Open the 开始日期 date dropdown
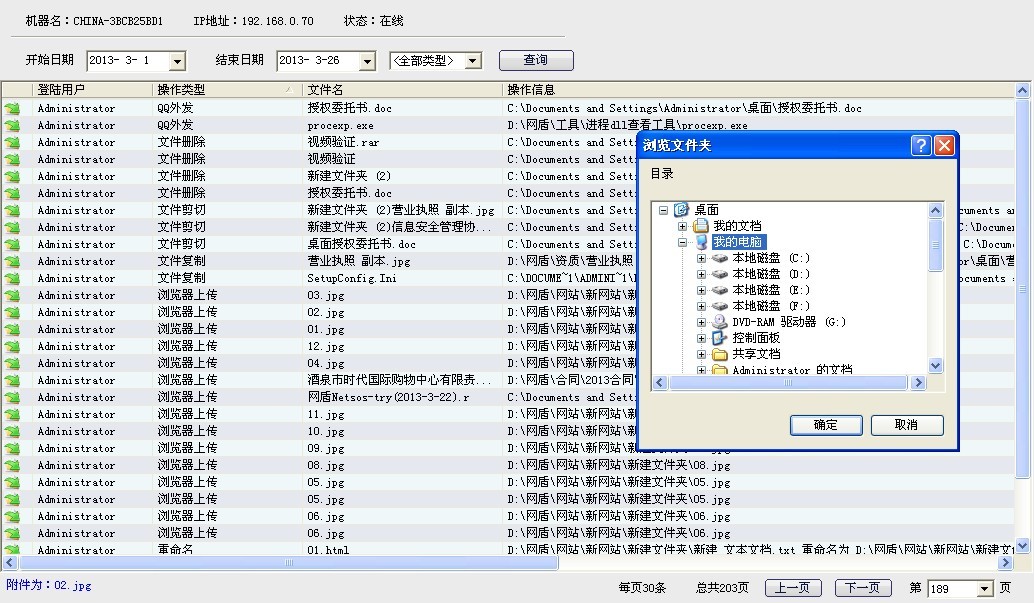This screenshot has width=1034, height=603. (178, 61)
